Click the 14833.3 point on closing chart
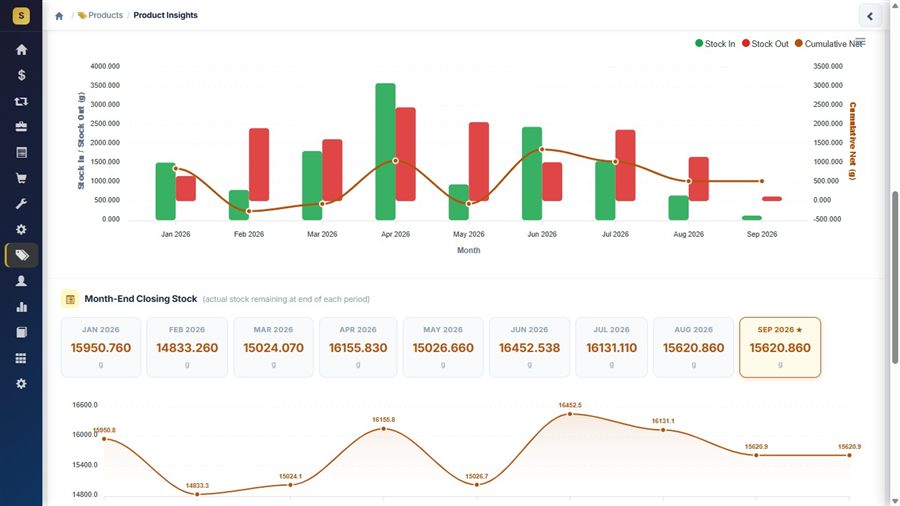Viewport: 900px width, 506px height. pos(197,494)
